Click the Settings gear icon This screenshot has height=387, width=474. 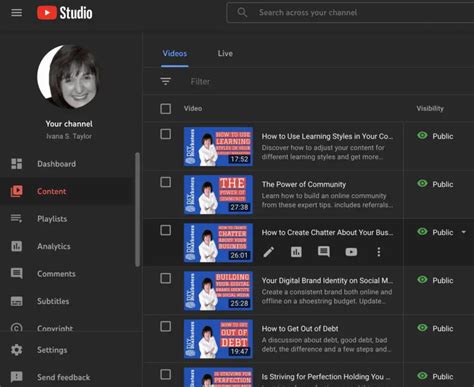[x=17, y=350]
